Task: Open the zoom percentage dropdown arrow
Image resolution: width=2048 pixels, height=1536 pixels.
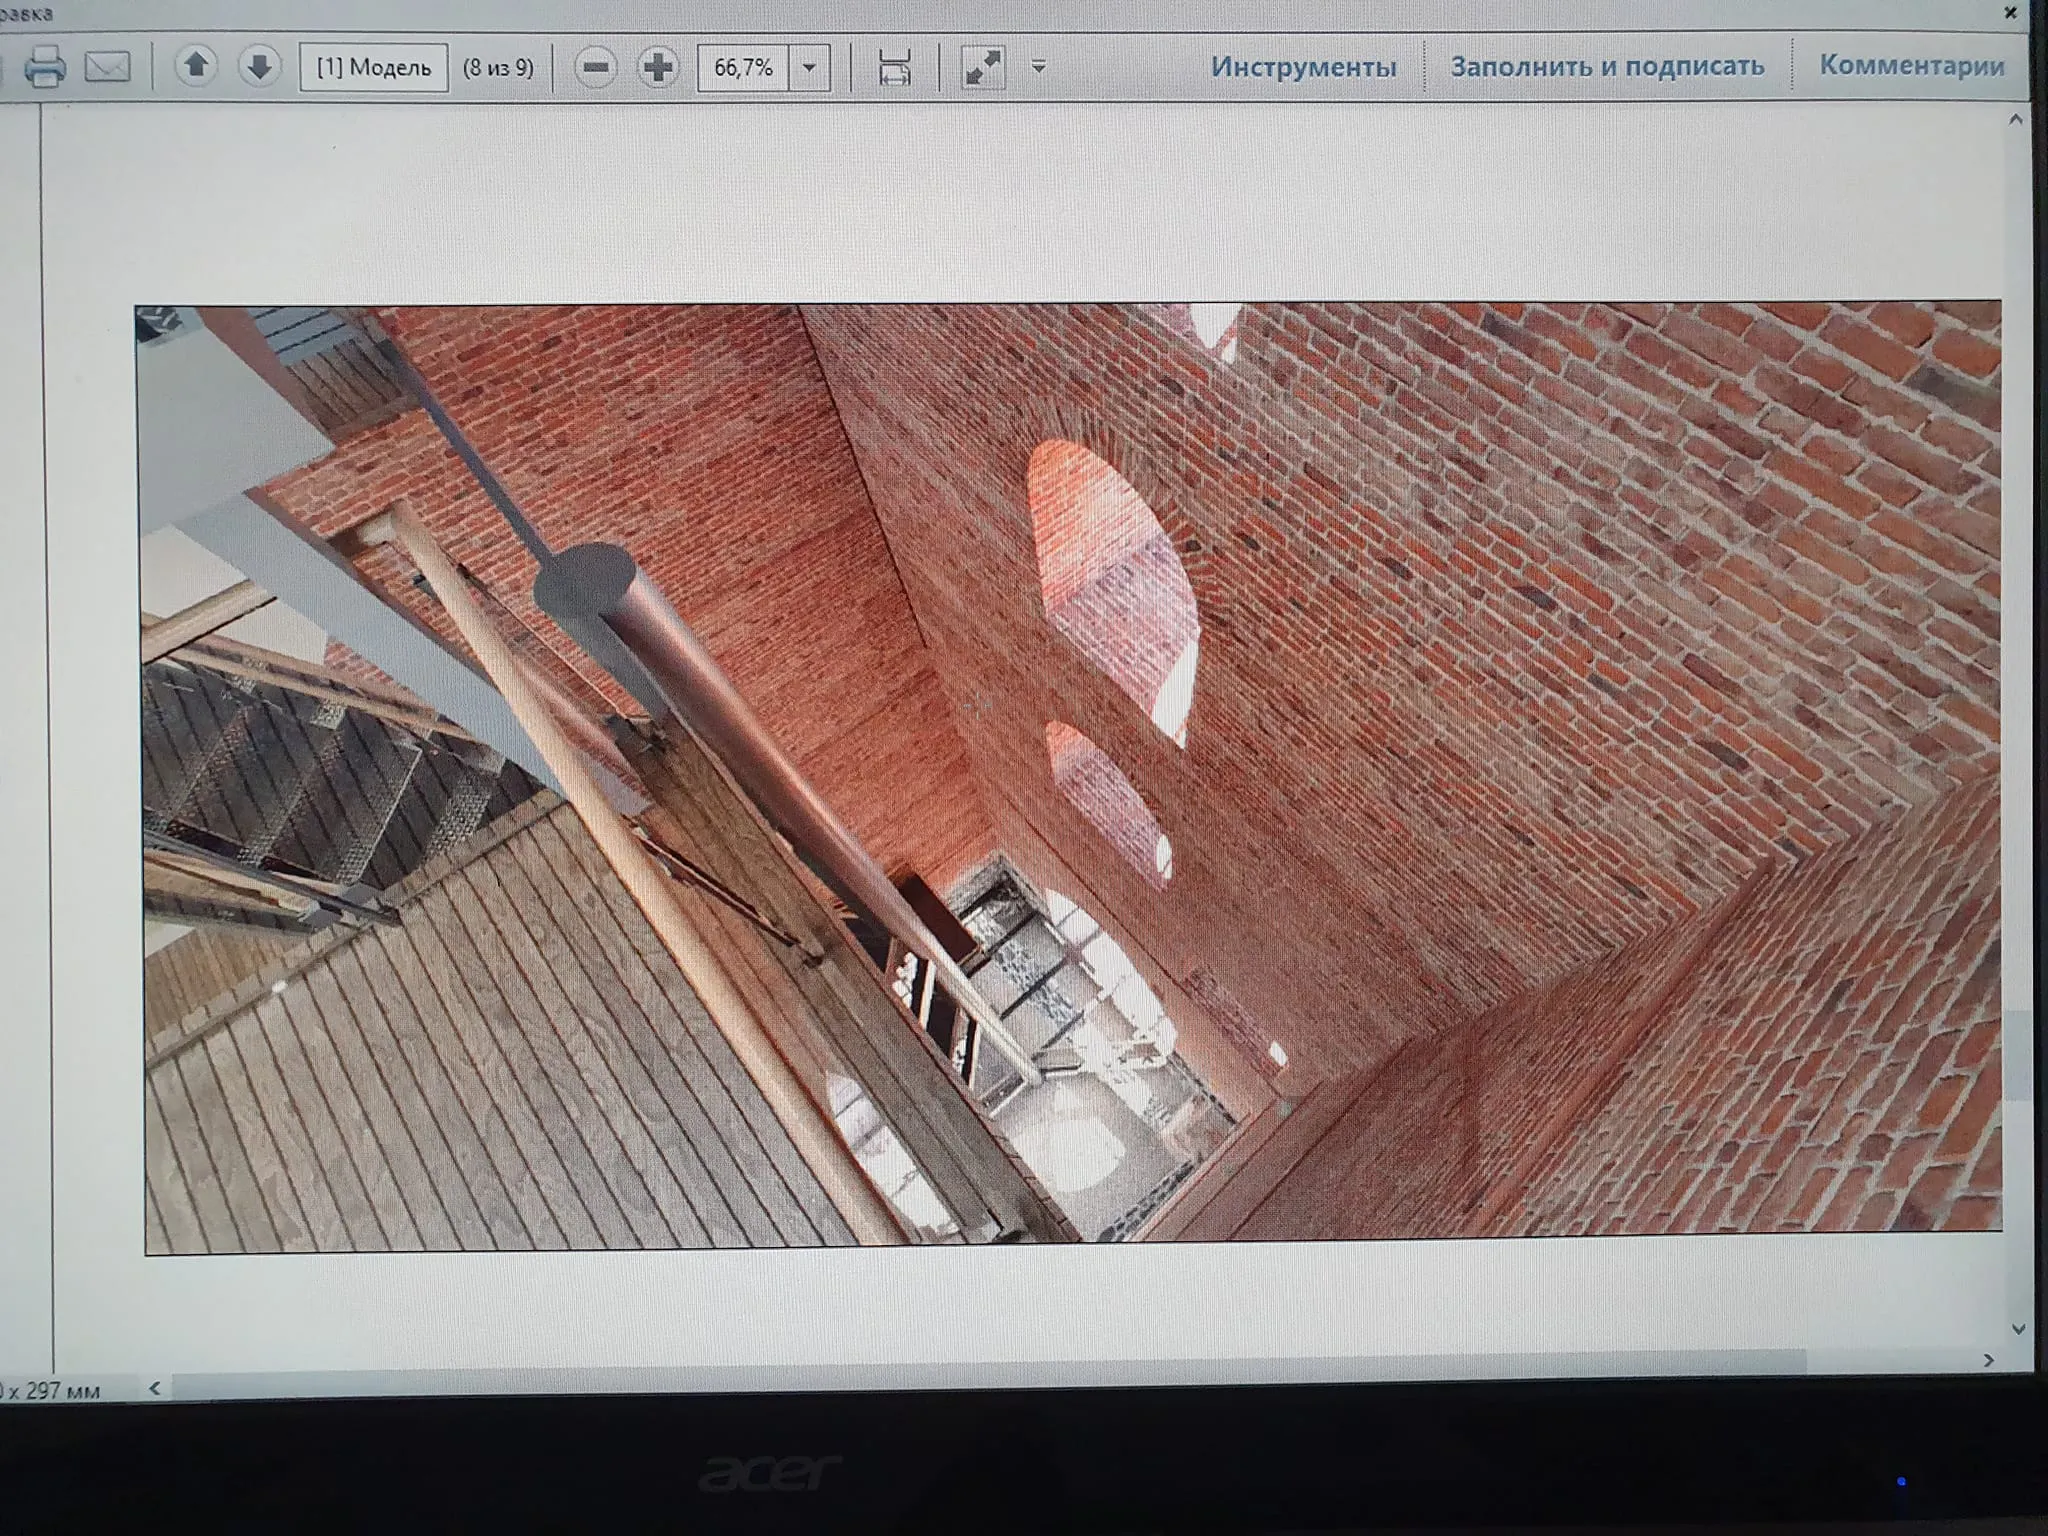Action: (810, 68)
